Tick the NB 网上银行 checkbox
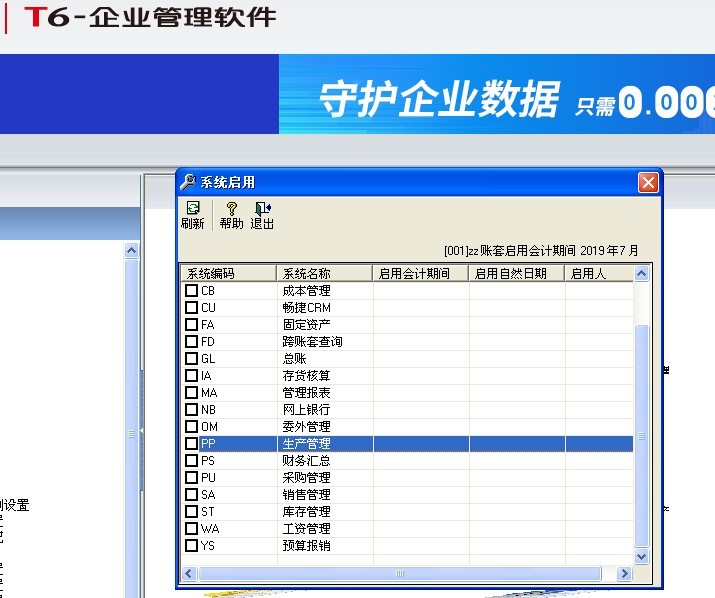 [x=192, y=410]
